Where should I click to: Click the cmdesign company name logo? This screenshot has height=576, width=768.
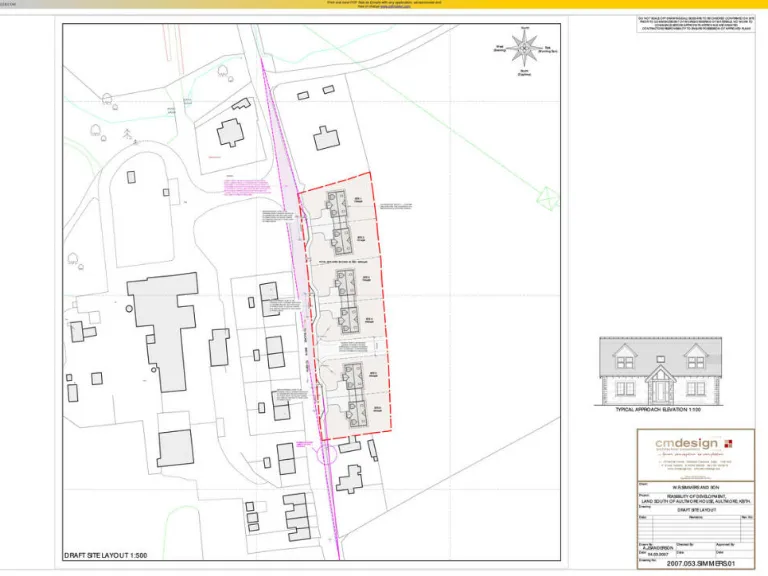point(686,443)
